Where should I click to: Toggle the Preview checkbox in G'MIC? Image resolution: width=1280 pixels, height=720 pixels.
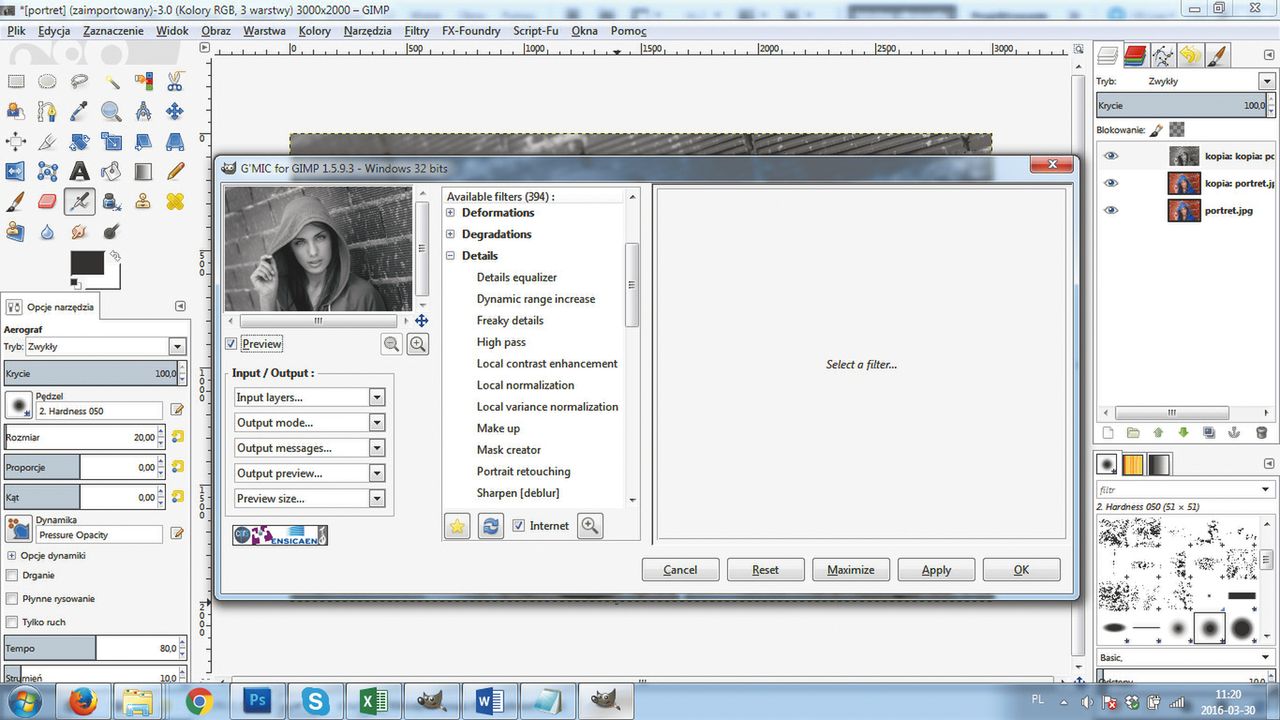click(x=231, y=344)
